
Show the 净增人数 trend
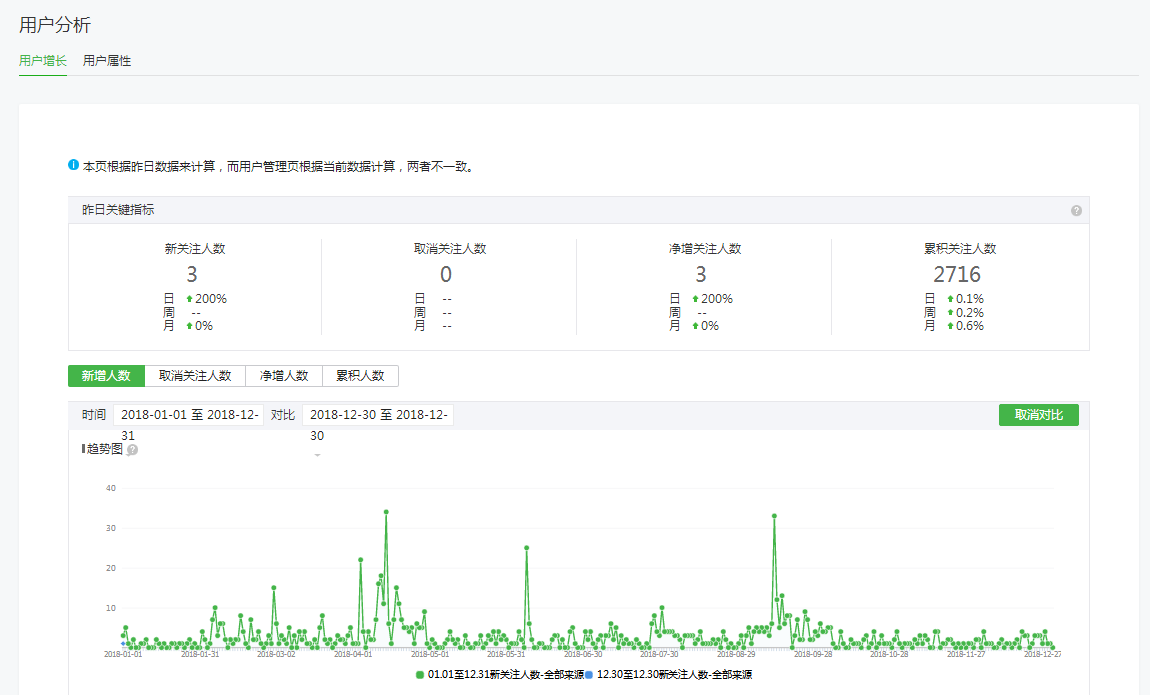284,376
